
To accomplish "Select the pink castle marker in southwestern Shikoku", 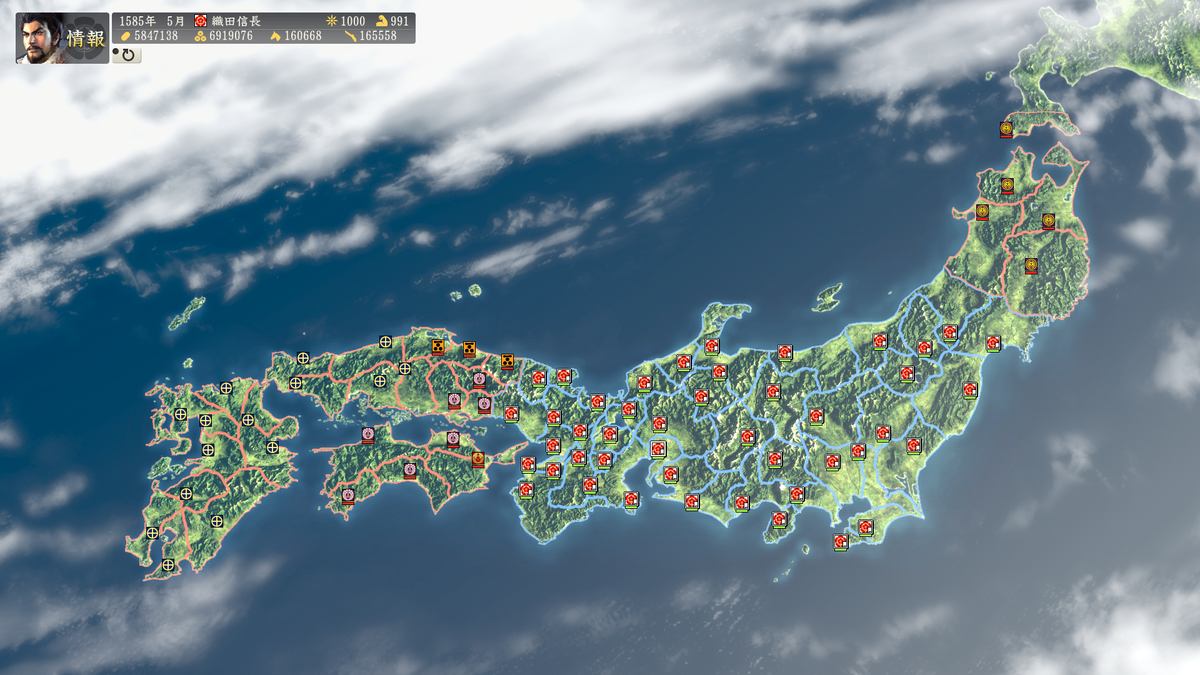I will pyautogui.click(x=348, y=496).
